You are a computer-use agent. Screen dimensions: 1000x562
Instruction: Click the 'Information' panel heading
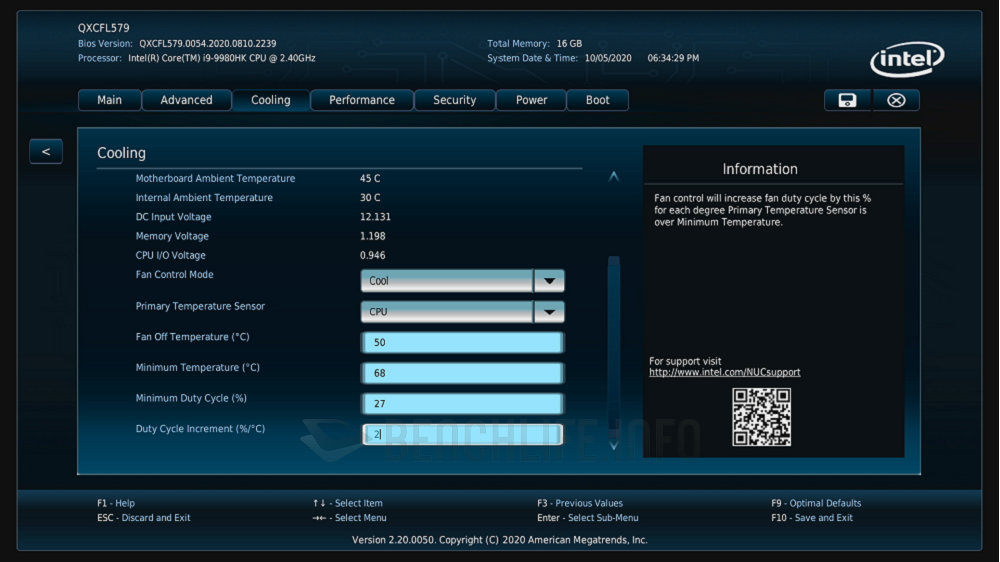760,169
